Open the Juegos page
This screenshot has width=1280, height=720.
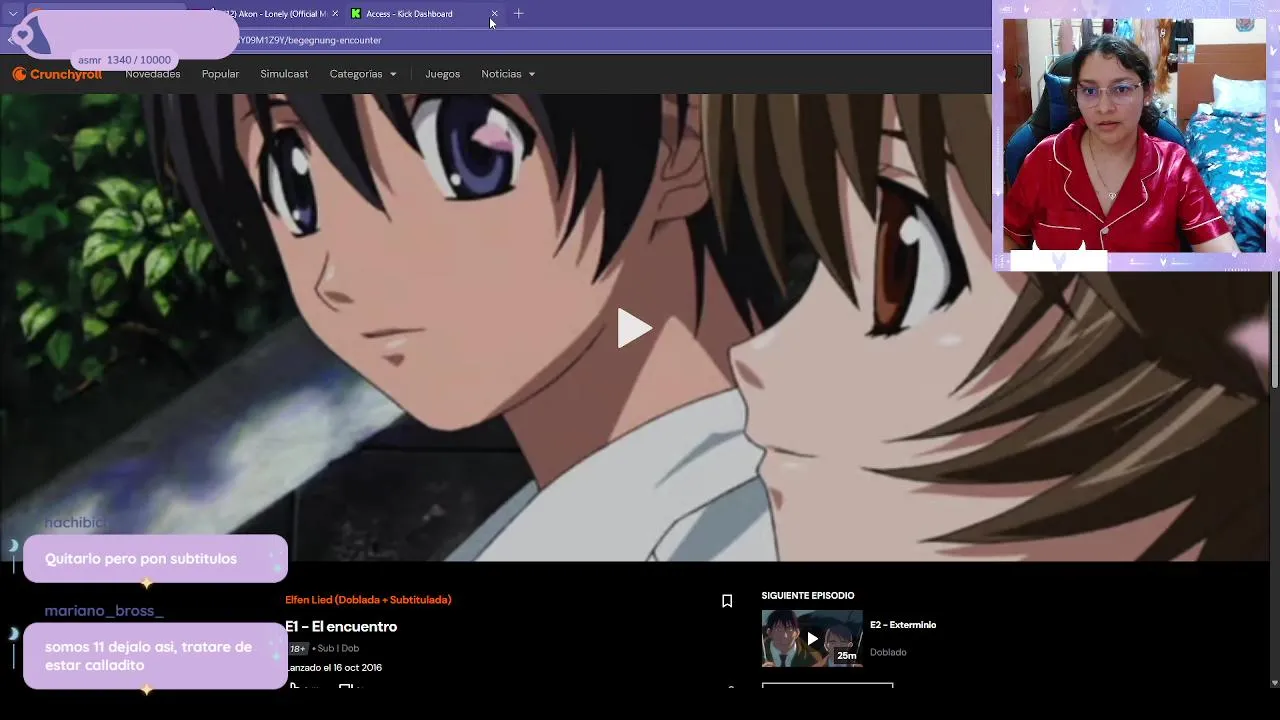[442, 74]
